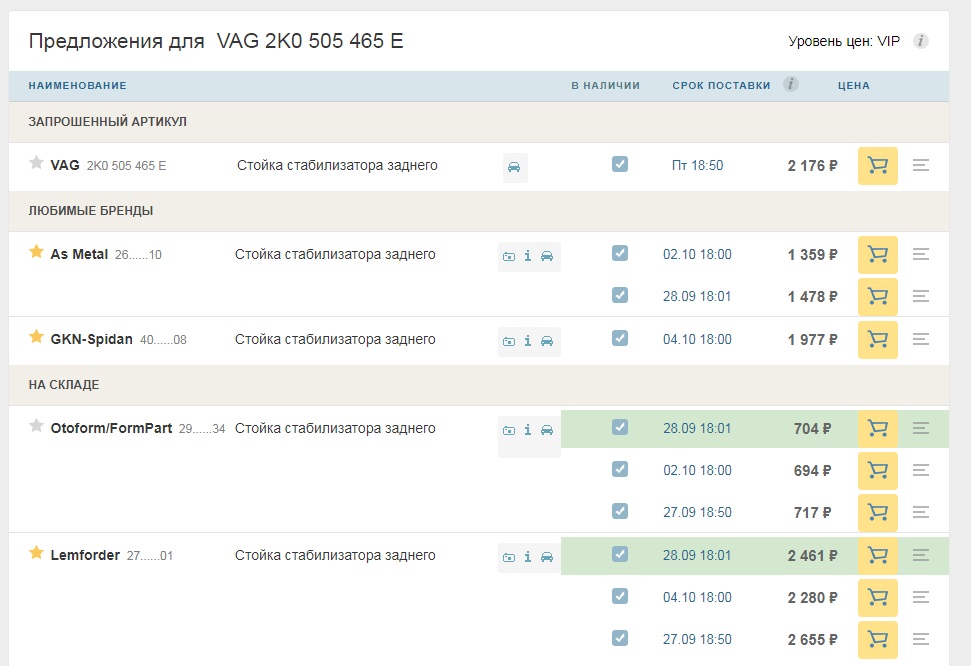The width and height of the screenshot is (971, 666).
Task: Open info icon for Lemforder part
Action: pyautogui.click(x=528, y=557)
